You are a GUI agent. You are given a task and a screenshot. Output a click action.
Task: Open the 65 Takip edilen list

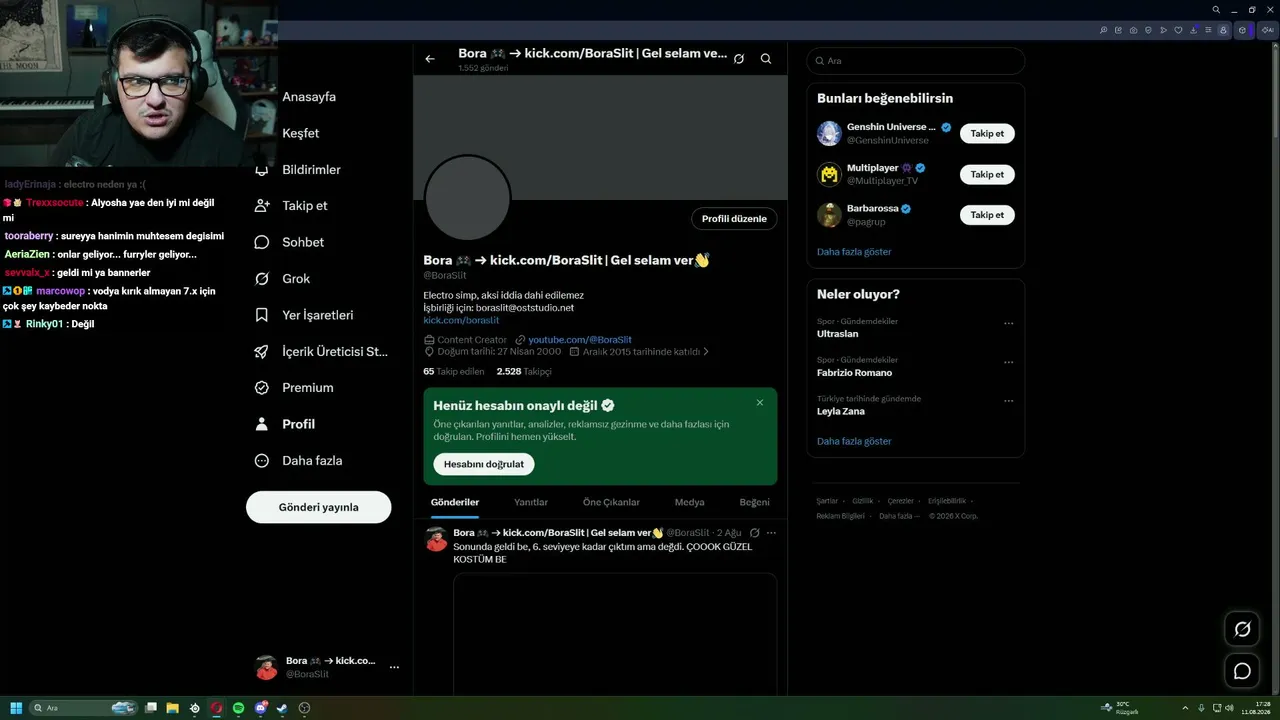click(454, 371)
